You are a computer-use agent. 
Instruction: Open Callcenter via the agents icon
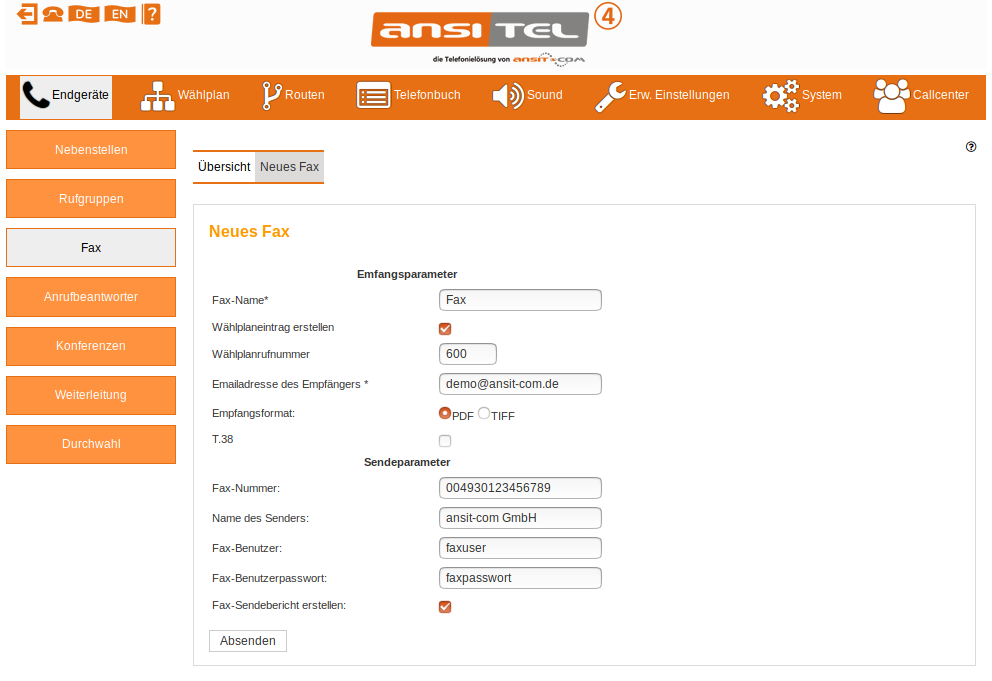(891, 95)
